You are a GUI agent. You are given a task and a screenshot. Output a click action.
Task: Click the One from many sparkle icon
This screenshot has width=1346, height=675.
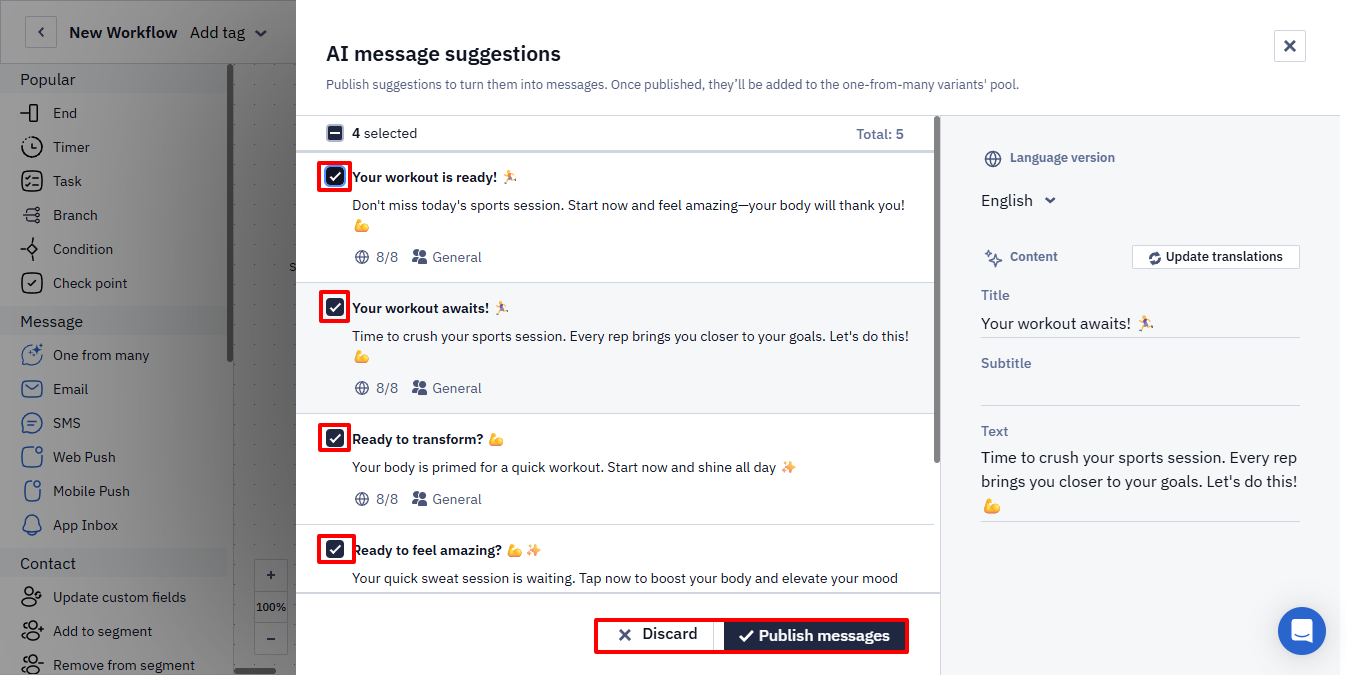[x=32, y=355]
